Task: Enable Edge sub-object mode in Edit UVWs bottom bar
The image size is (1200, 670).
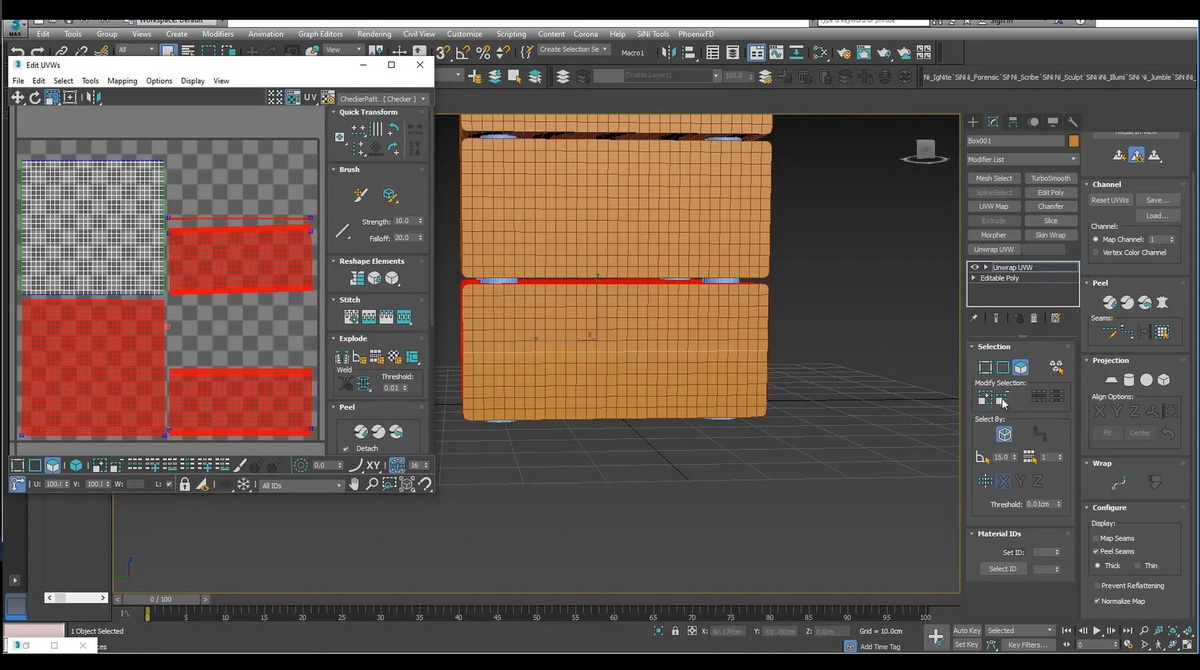Action: 35,465
